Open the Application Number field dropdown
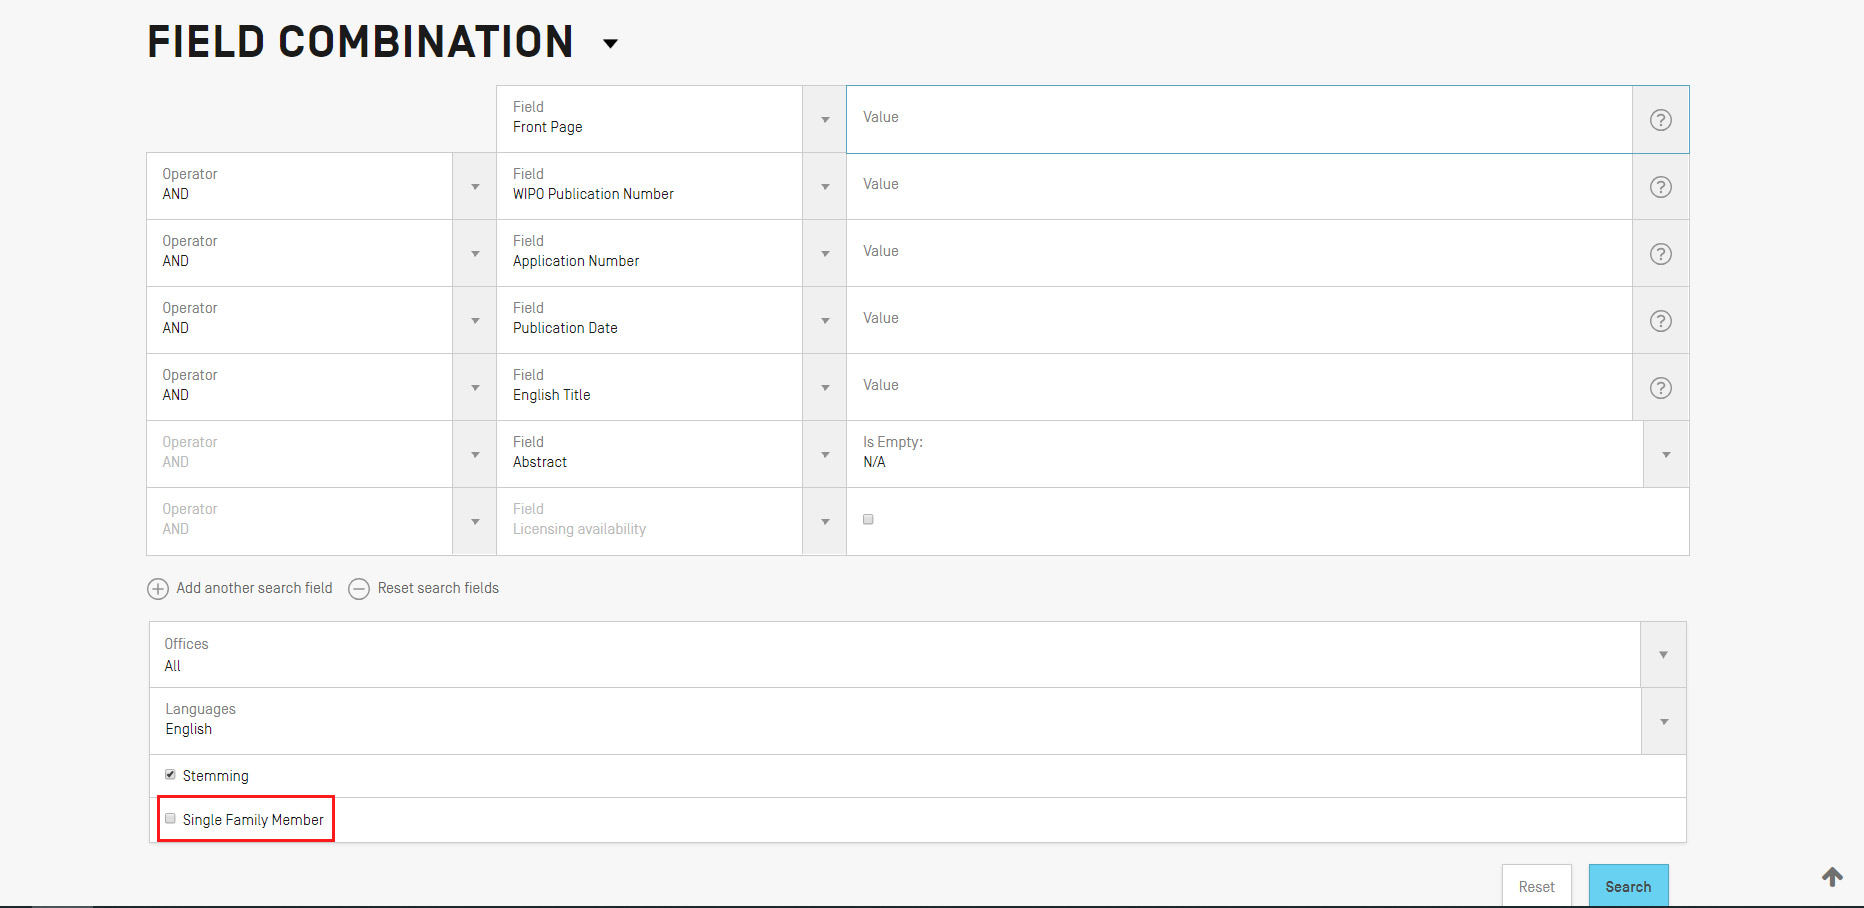Image resolution: width=1864 pixels, height=908 pixels. [x=825, y=254]
